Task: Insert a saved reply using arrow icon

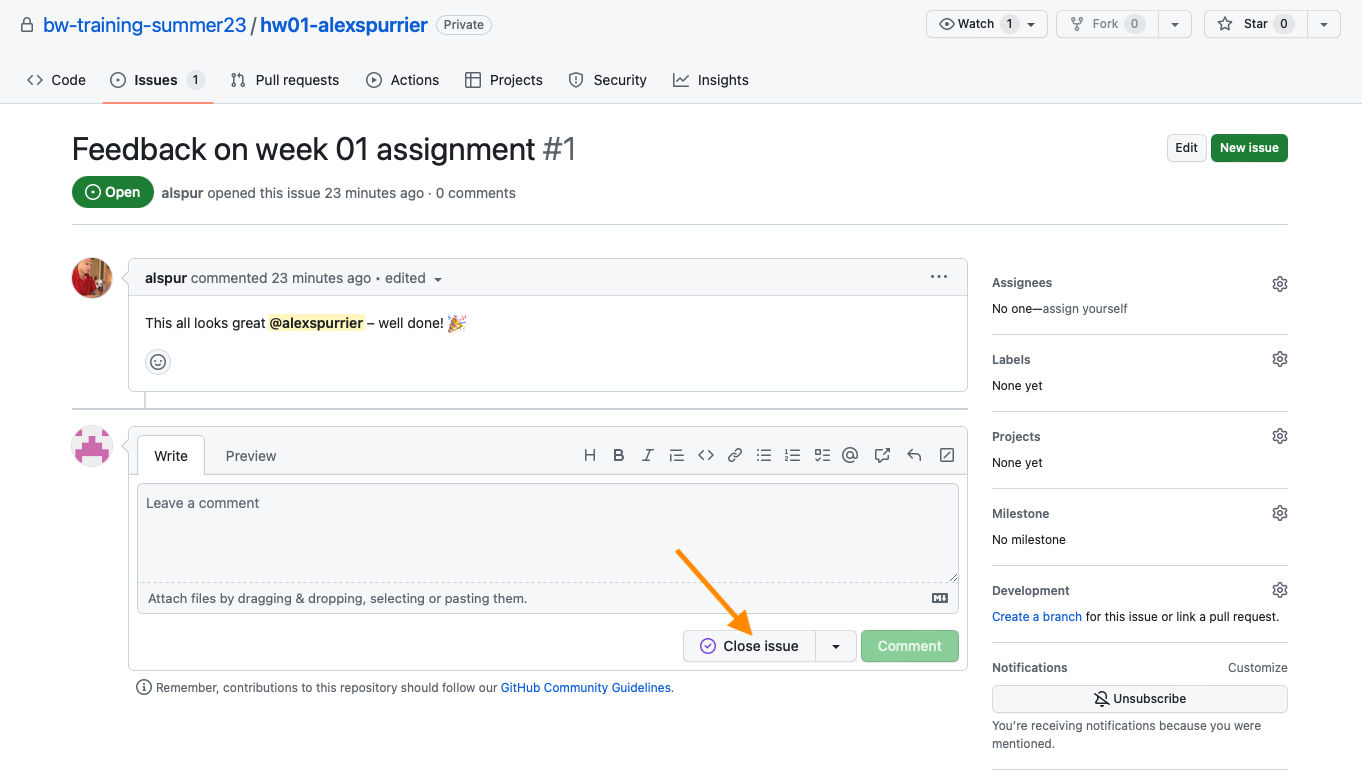Action: point(914,455)
